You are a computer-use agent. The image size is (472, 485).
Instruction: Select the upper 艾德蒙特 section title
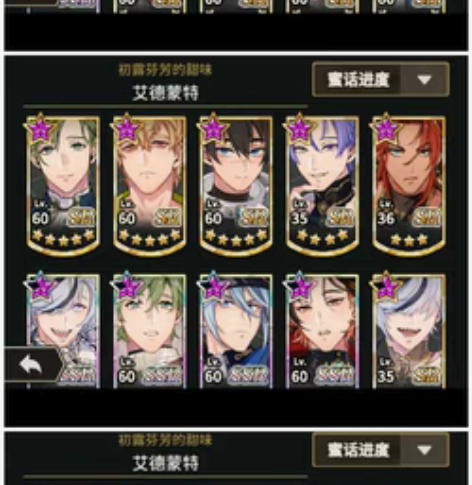tap(165, 93)
